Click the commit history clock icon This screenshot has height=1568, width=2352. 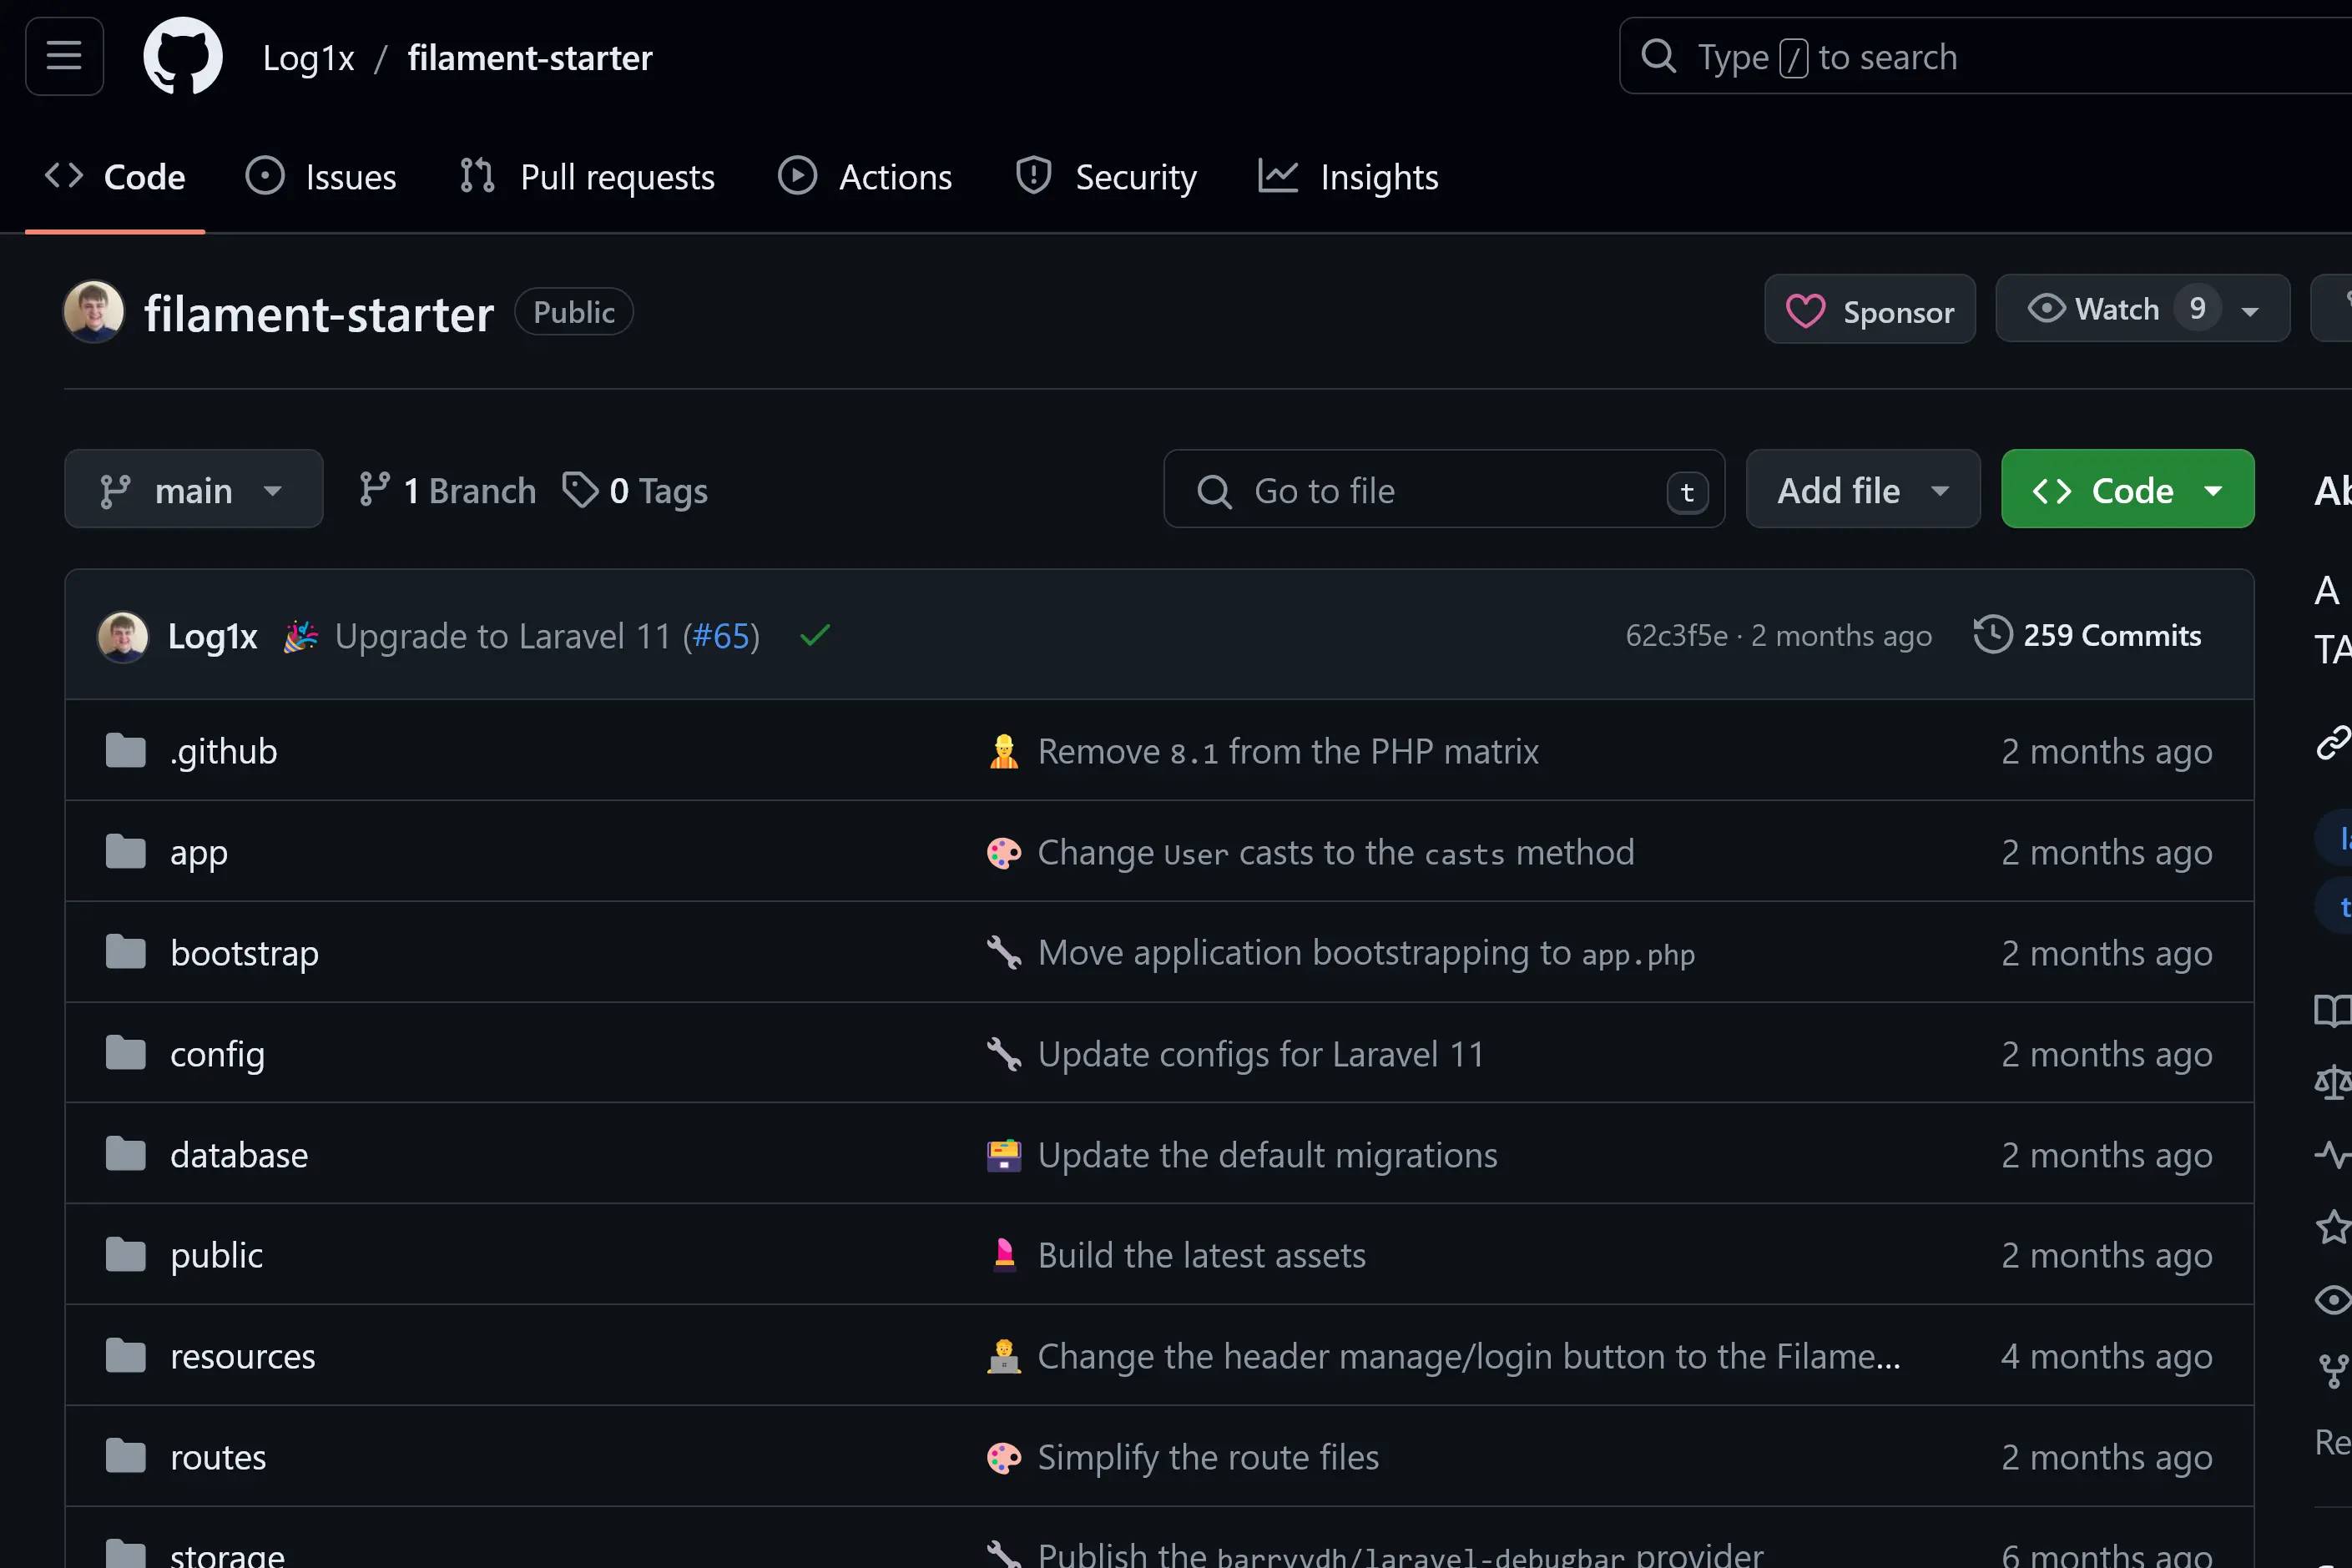point(1992,635)
